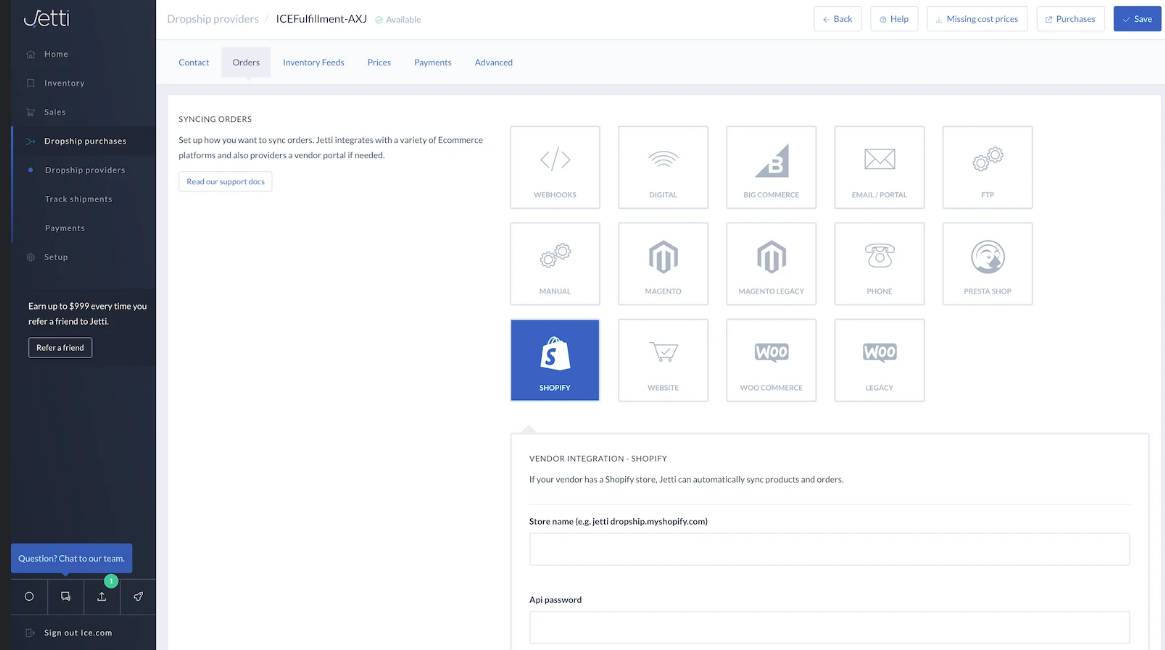
Task: Click the Save button
Action: pos(1137,19)
